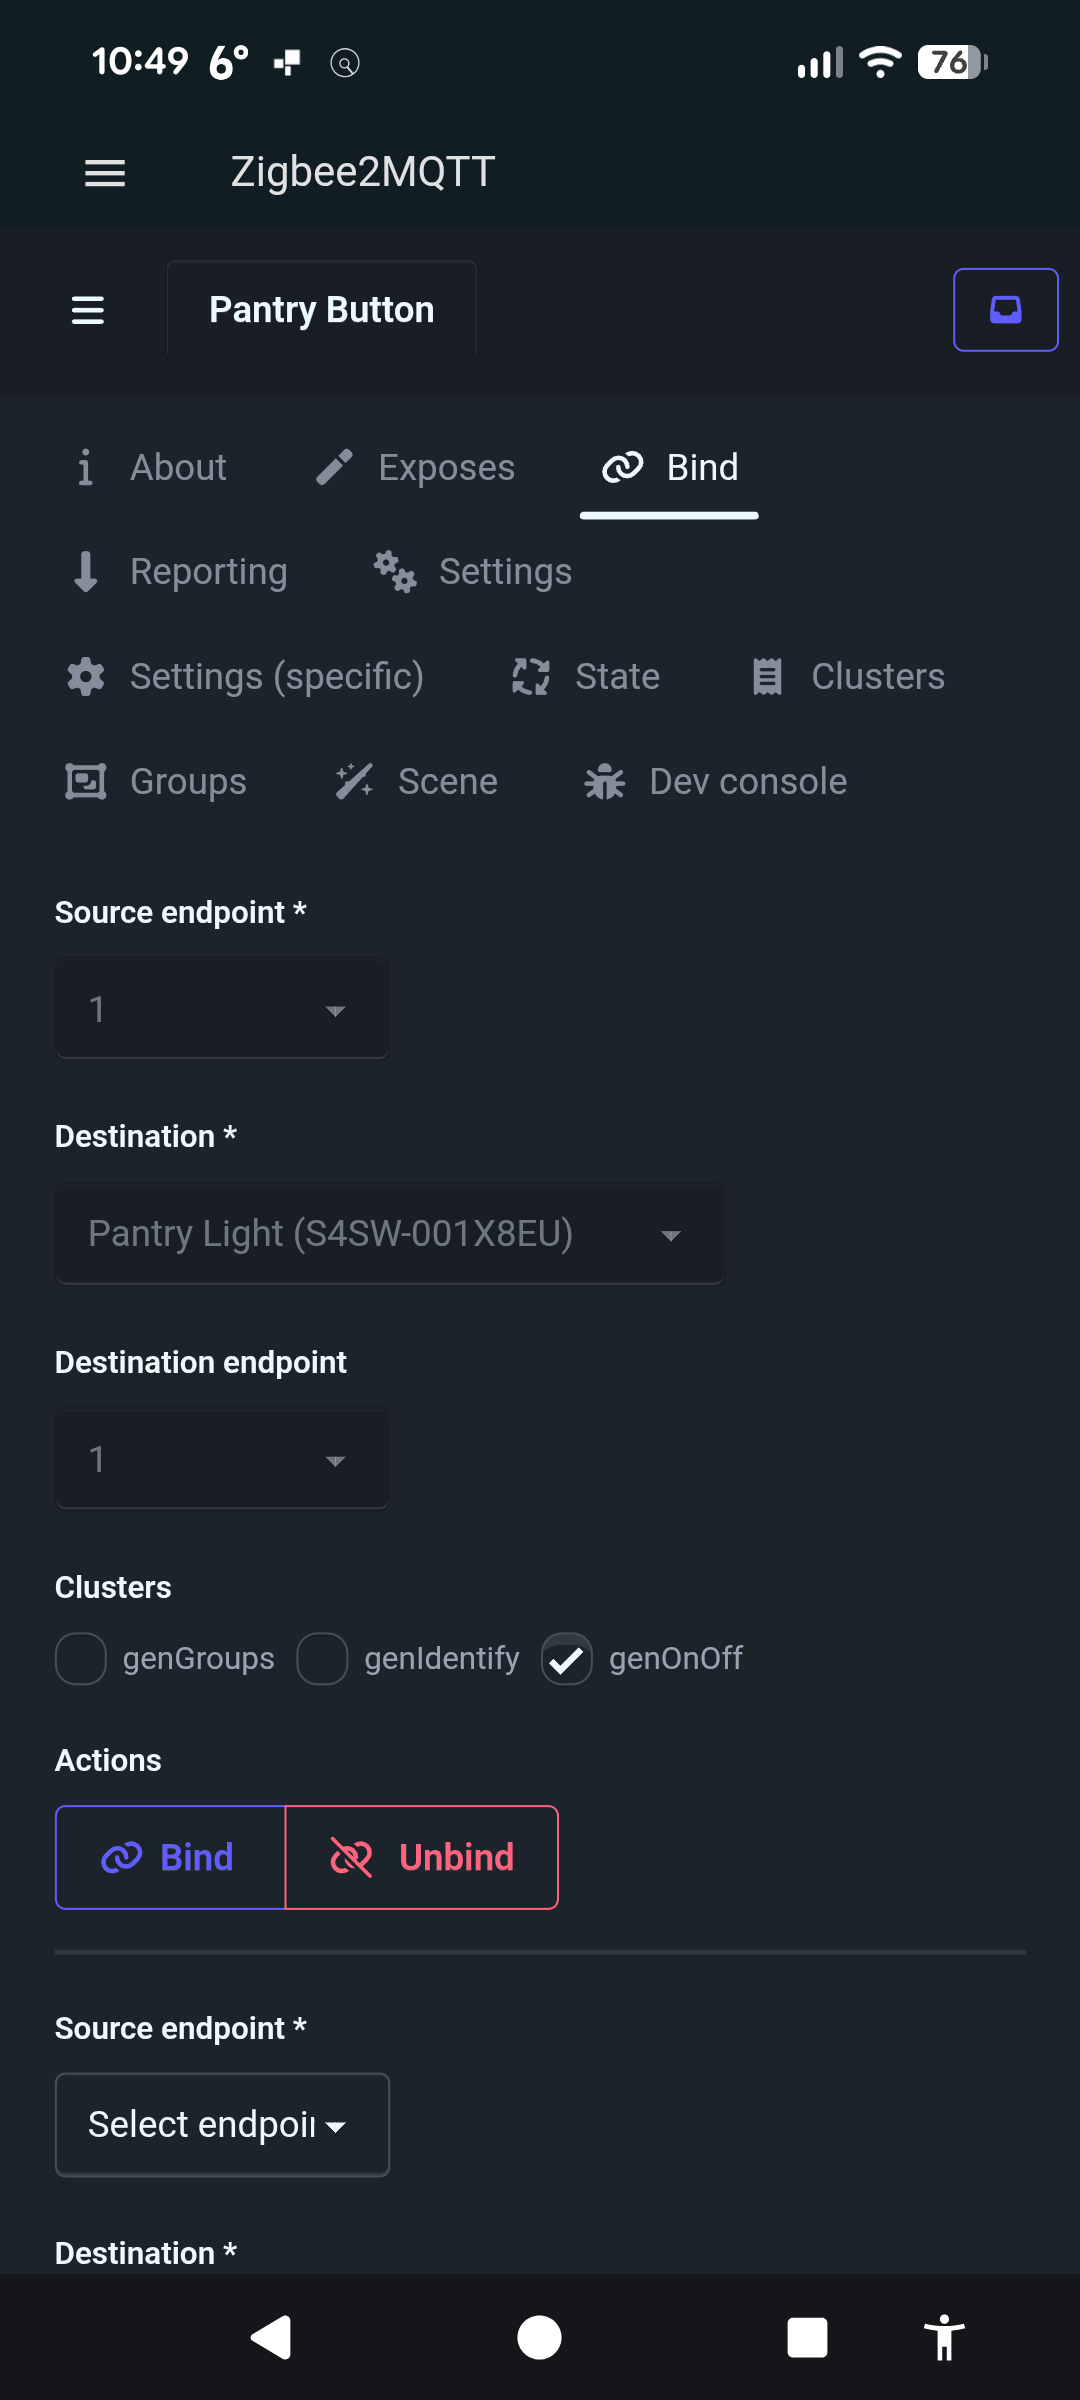Uncheck the genOnOff cluster checkbox

567,1658
